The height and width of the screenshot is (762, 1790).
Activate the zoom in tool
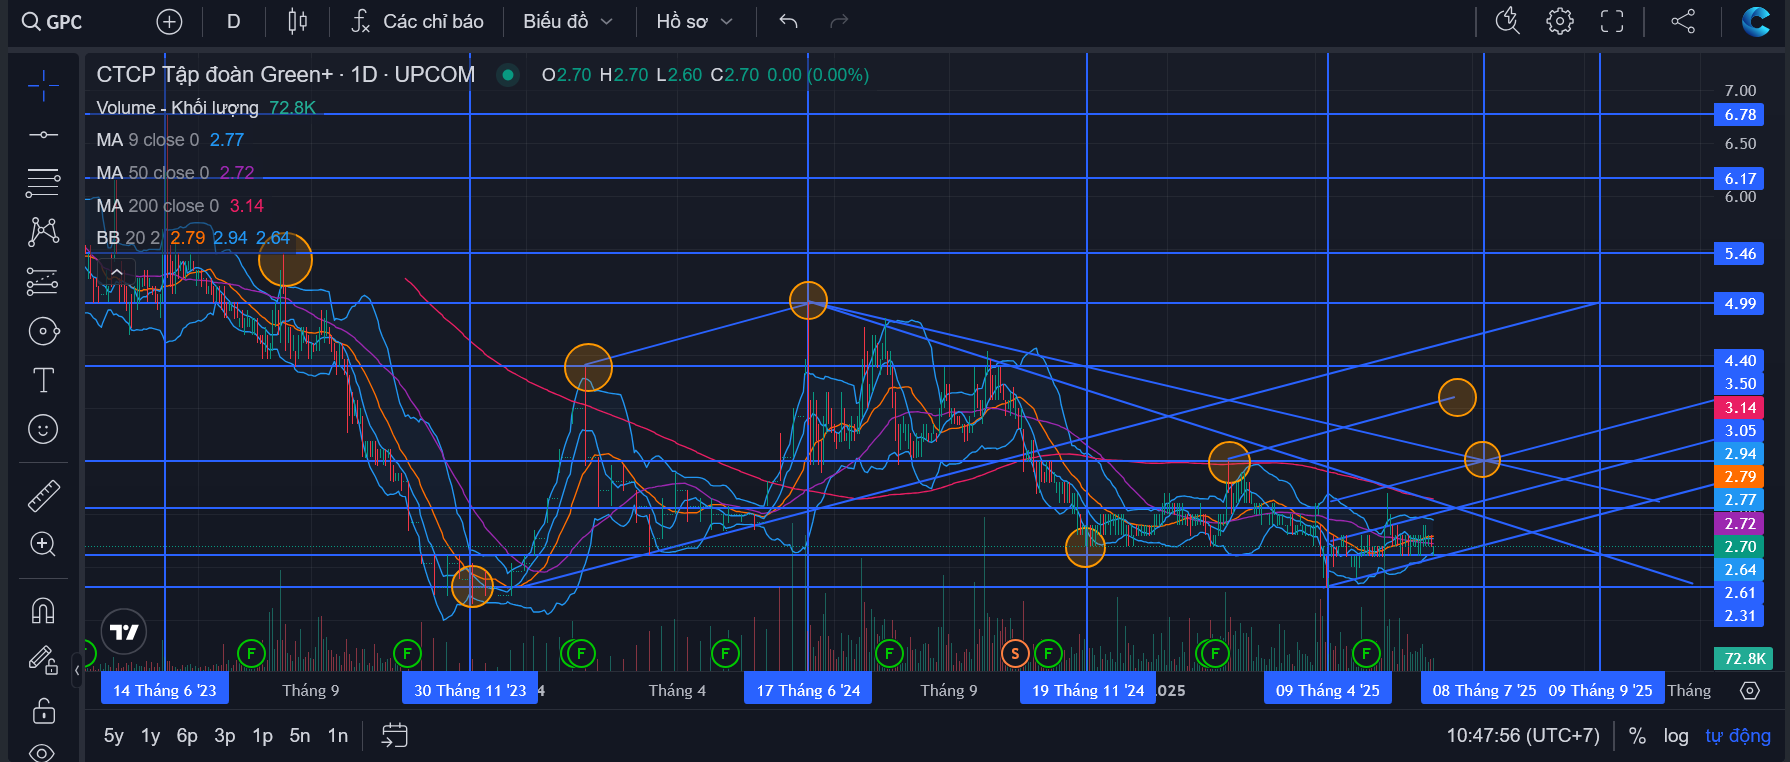pos(43,544)
